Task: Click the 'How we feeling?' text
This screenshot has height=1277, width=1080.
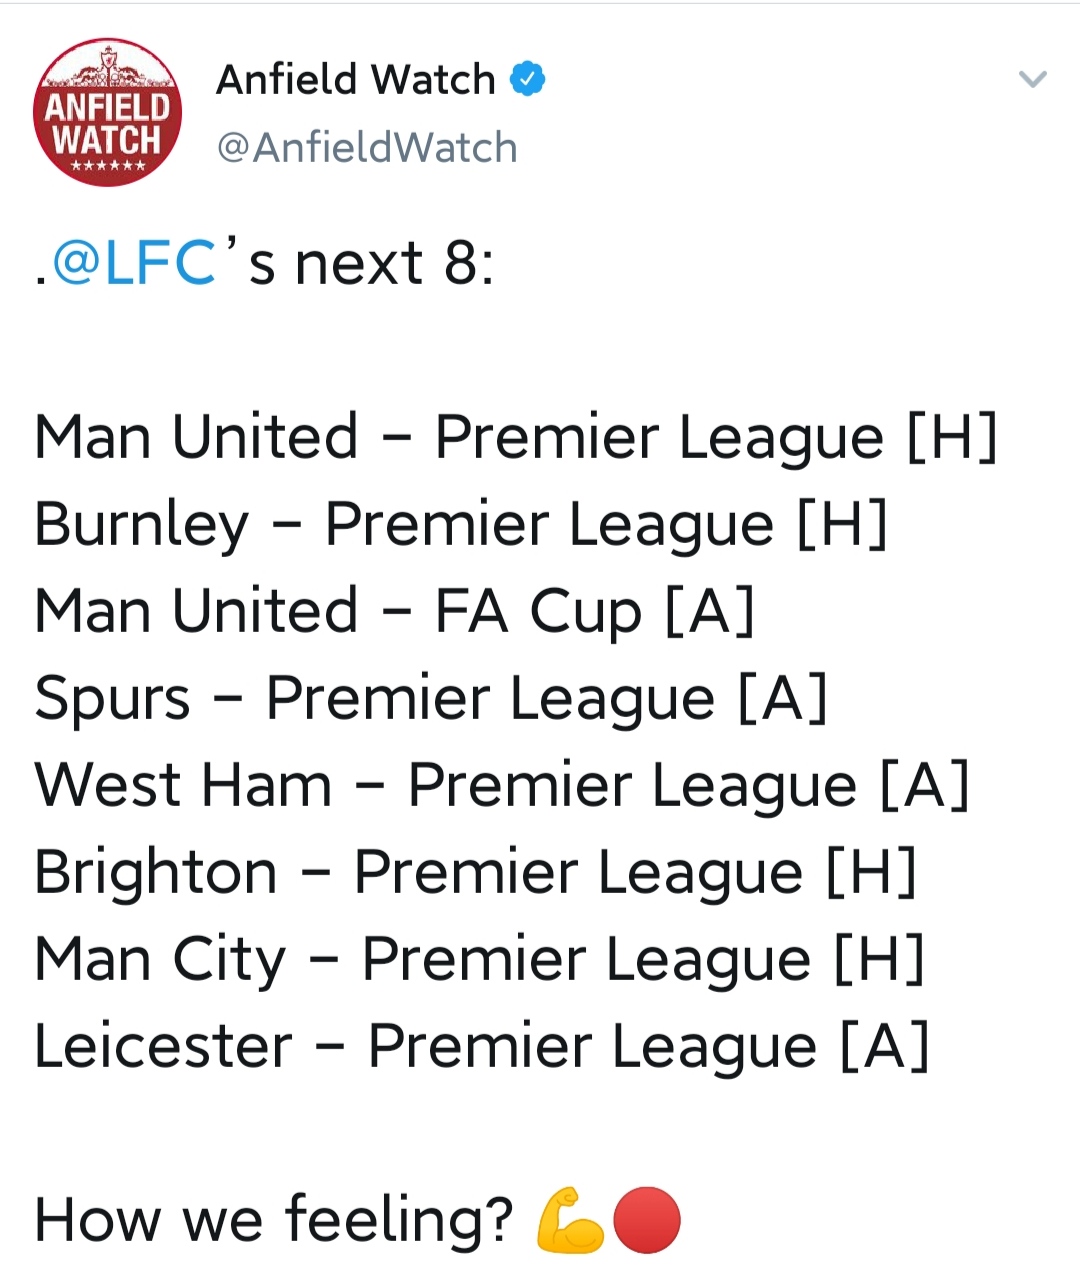Action: point(274,1220)
